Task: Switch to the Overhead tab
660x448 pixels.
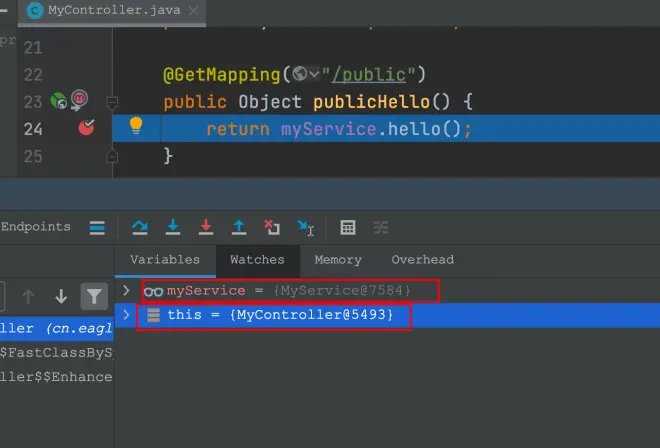Action: (423, 260)
